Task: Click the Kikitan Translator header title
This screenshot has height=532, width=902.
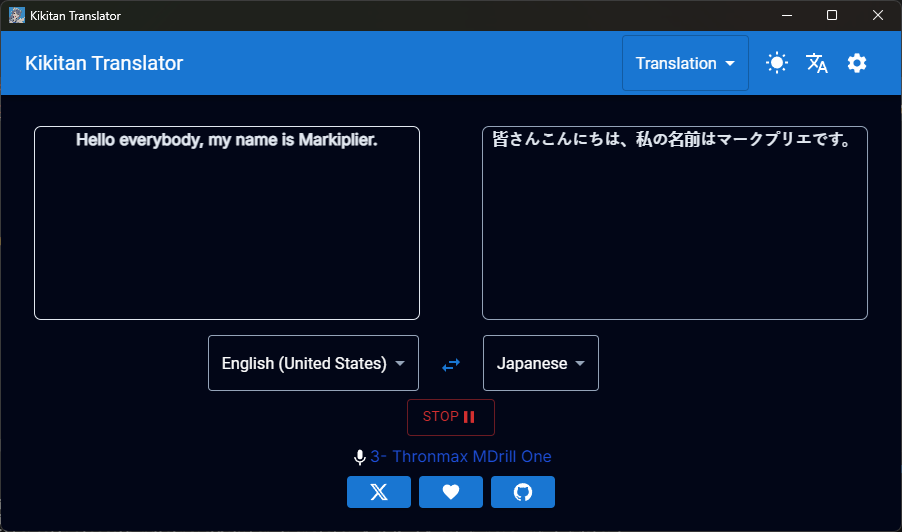Action: click(x=104, y=63)
